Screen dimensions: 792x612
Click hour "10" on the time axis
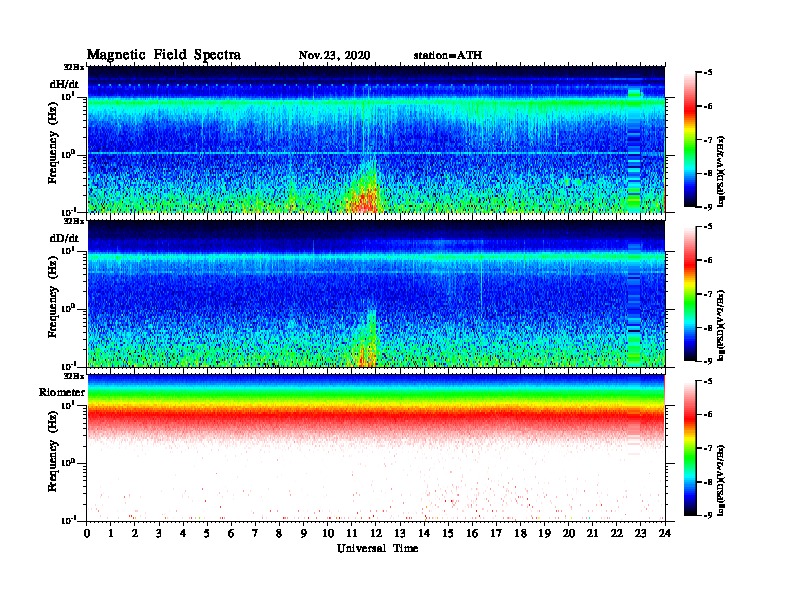pyautogui.click(x=328, y=534)
